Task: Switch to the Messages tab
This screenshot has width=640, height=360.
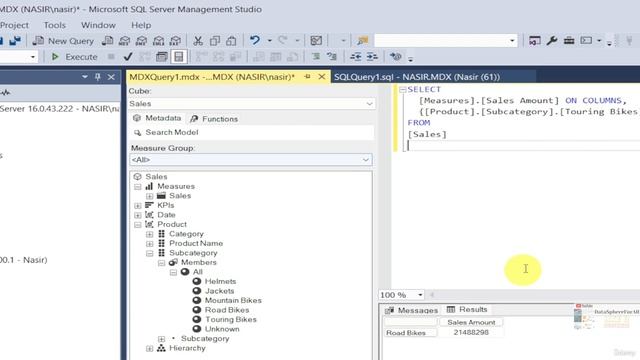Action: coord(411,310)
